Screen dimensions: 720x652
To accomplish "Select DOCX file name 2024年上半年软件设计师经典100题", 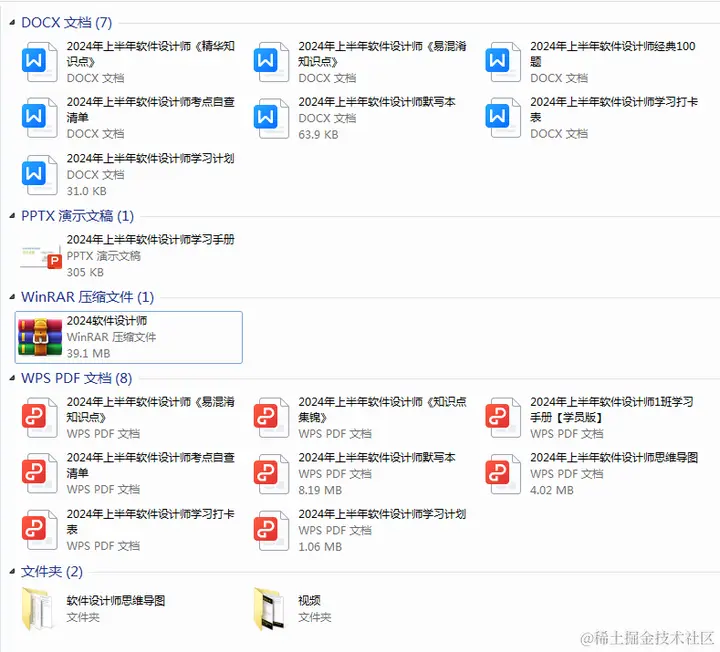I will [x=613, y=54].
